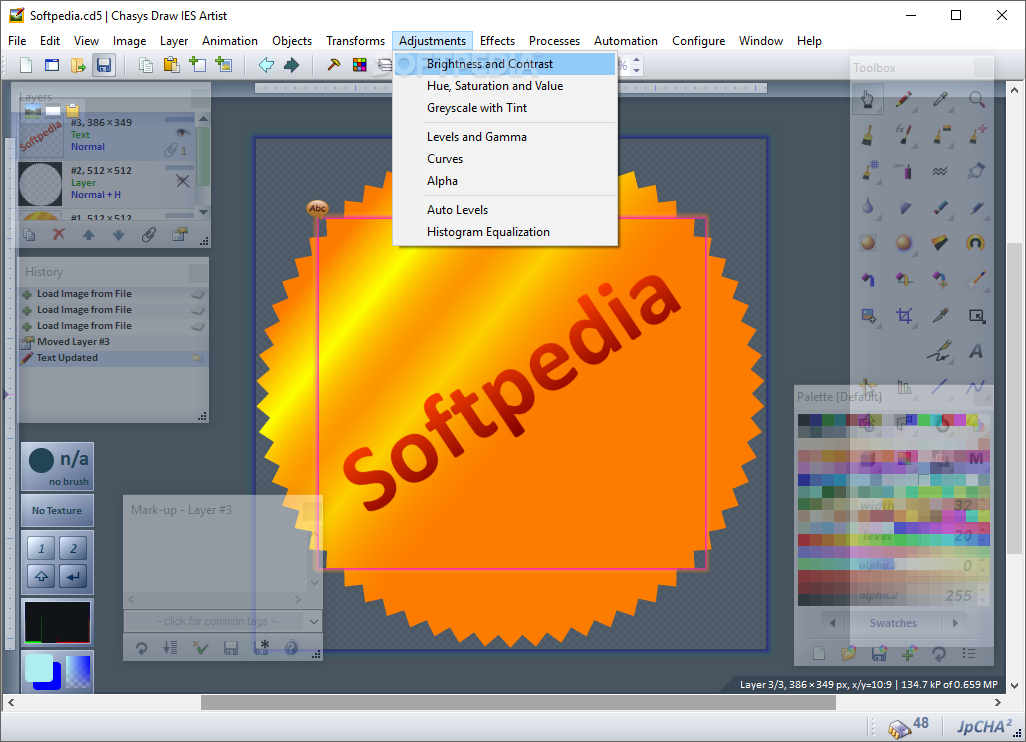Viewport: 1026px width, 742px height.
Task: Select the hand pointer tool in Toolbox
Action: [x=868, y=99]
